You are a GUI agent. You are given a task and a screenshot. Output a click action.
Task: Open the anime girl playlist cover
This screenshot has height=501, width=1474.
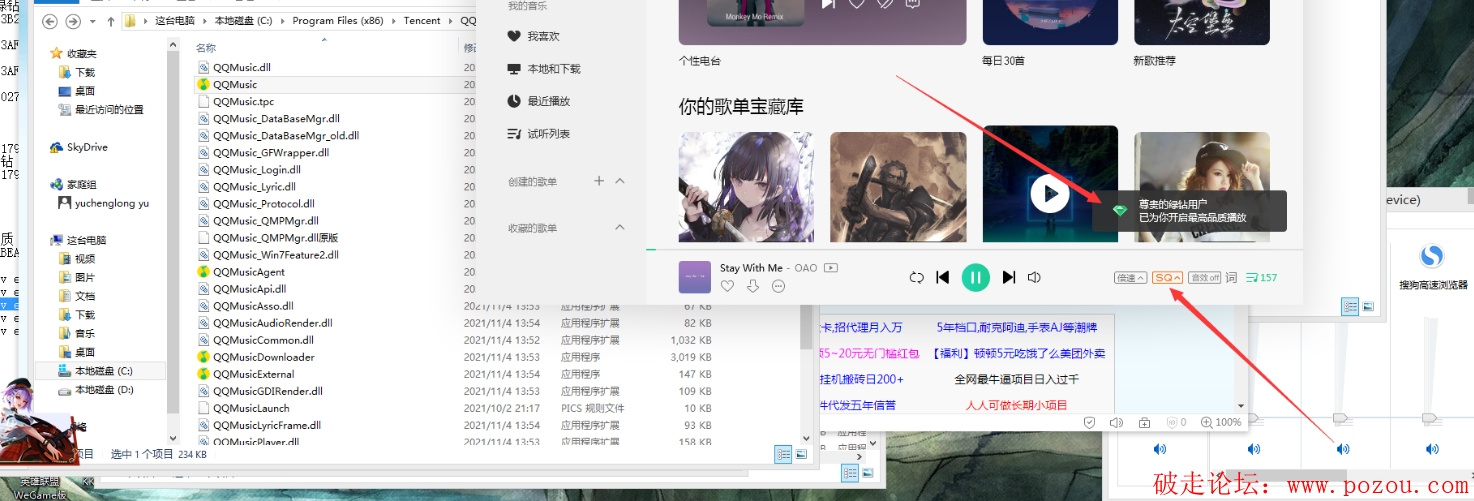click(746, 187)
